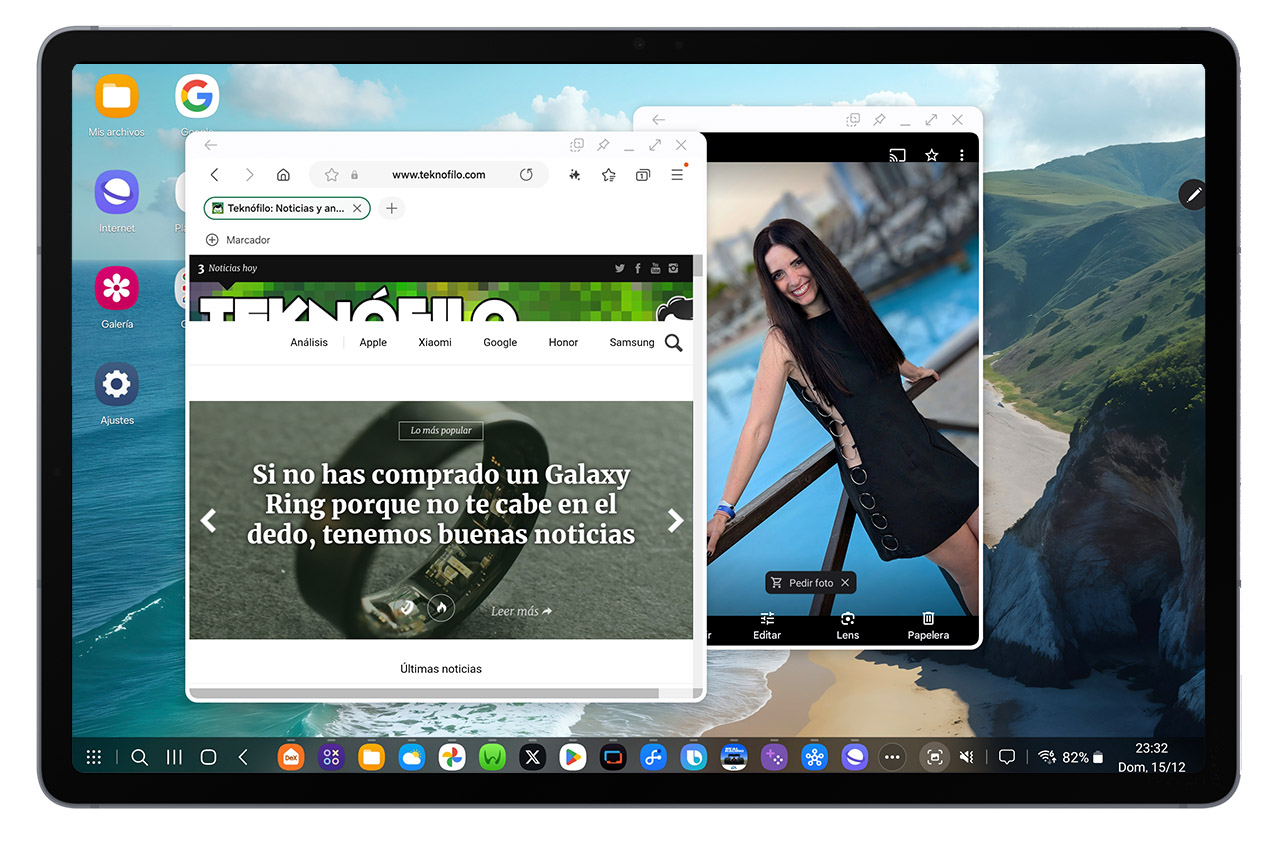
Task: Click the search magnifier on Teknófilo site
Action: pyautogui.click(x=673, y=343)
